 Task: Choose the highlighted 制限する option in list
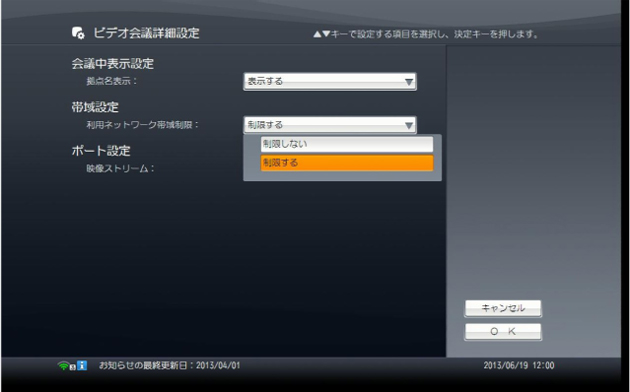(347, 163)
